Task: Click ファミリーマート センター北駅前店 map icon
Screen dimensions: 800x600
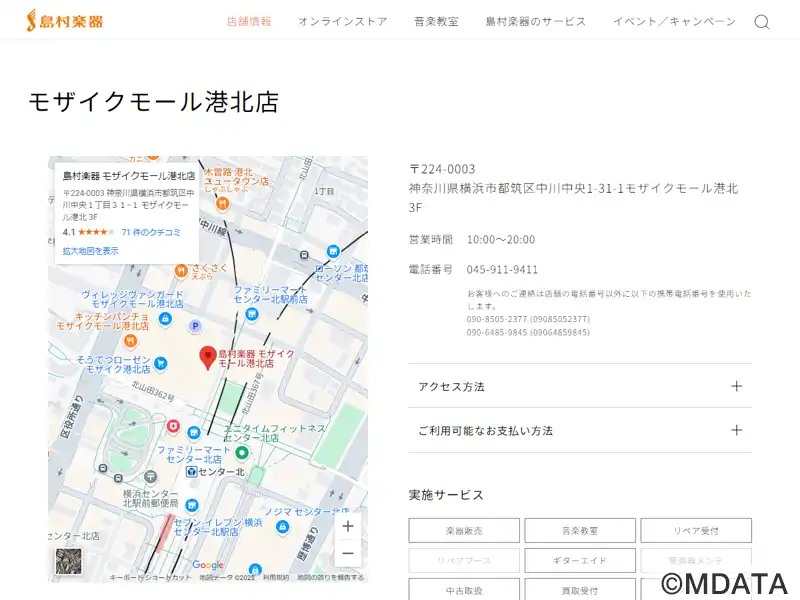Action: point(252,314)
